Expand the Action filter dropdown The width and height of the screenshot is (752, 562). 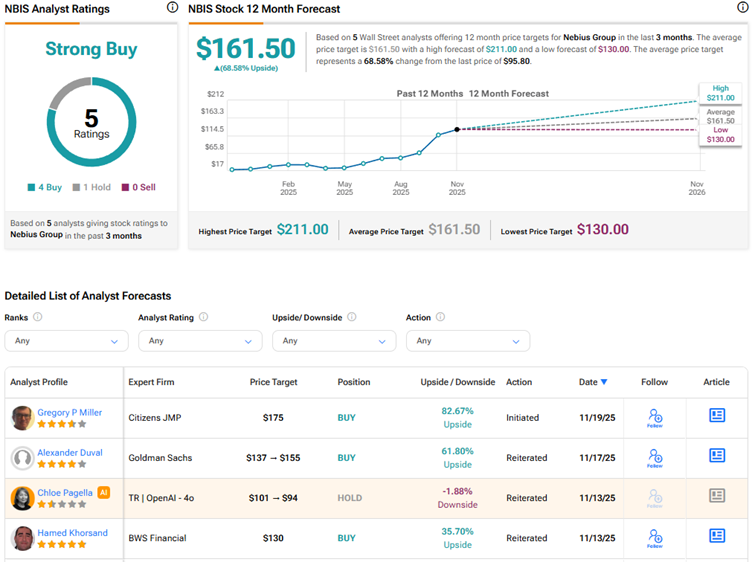(x=468, y=341)
